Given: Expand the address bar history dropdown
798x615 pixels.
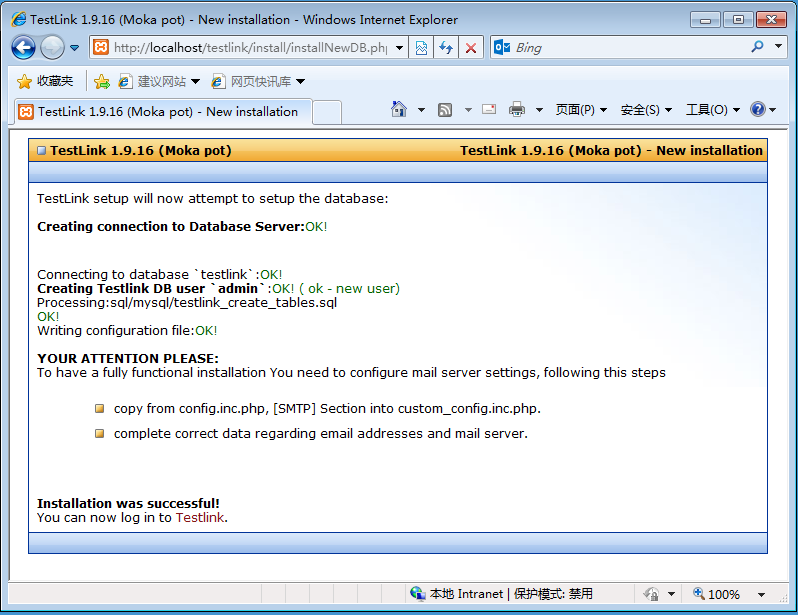Looking at the screenshot, I should point(400,48).
